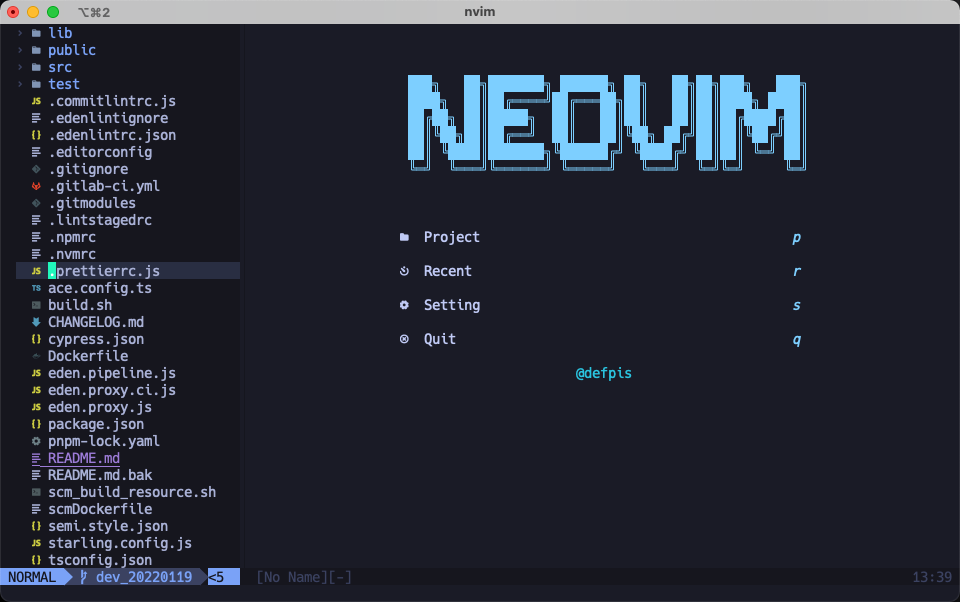Click the ⌥⌘2 shortcut label in titlebar
The width and height of the screenshot is (960, 602).
(x=94, y=12)
